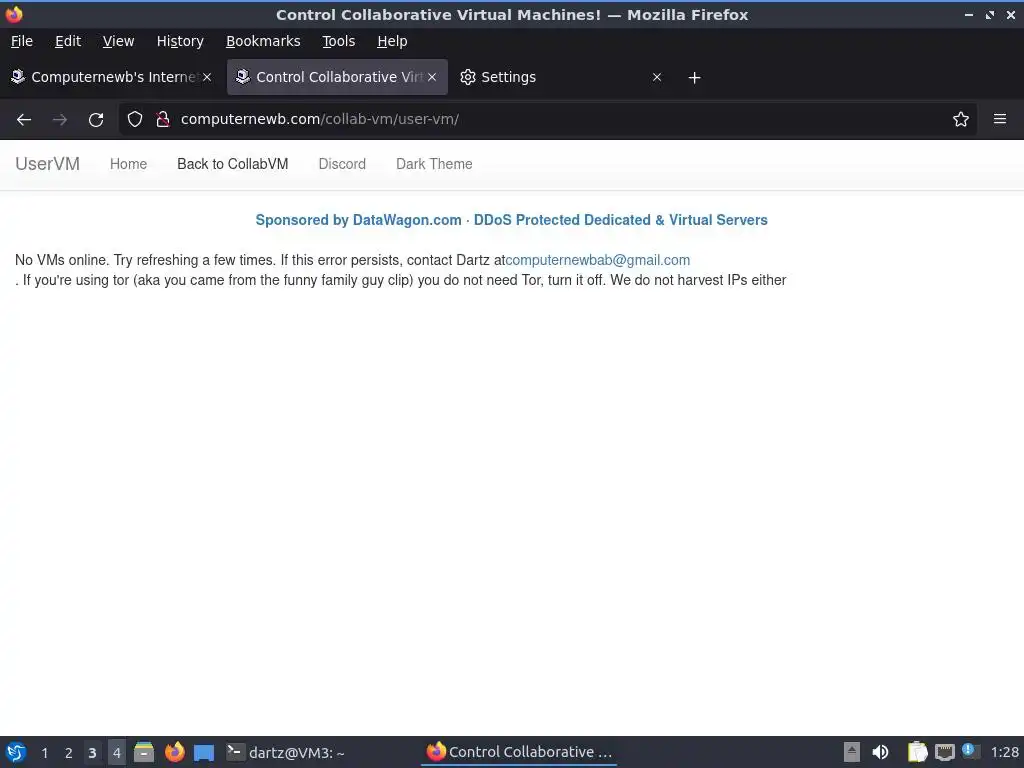Open a new tab with plus button
Image resolution: width=1024 pixels, height=768 pixels.
[x=694, y=78]
